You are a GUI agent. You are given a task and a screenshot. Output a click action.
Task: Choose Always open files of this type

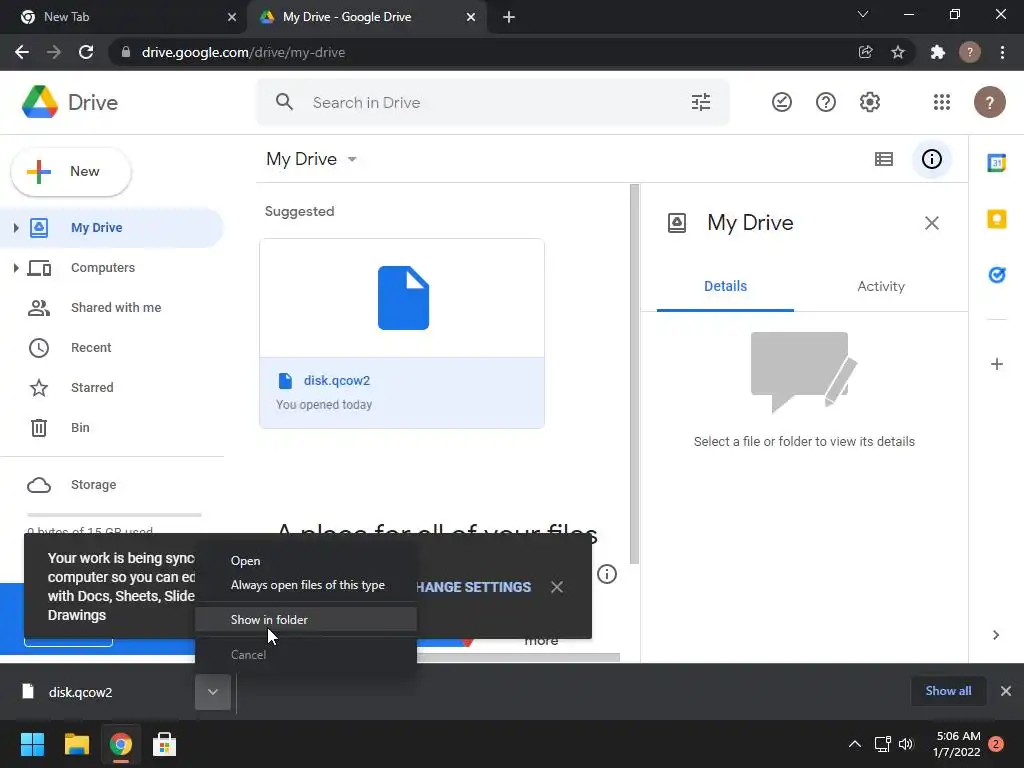point(306,585)
